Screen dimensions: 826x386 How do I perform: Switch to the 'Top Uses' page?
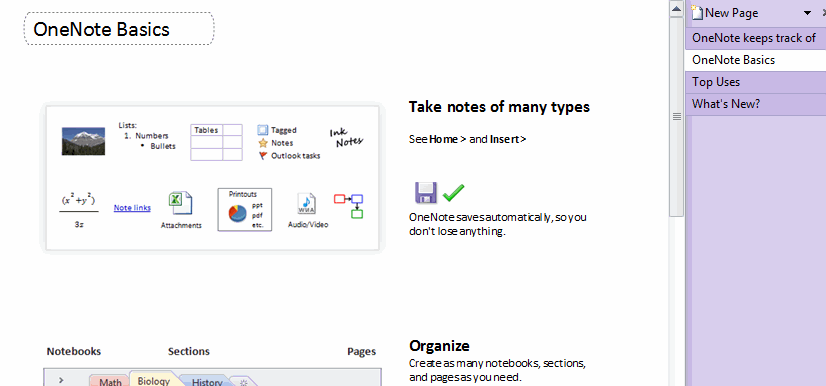click(755, 82)
